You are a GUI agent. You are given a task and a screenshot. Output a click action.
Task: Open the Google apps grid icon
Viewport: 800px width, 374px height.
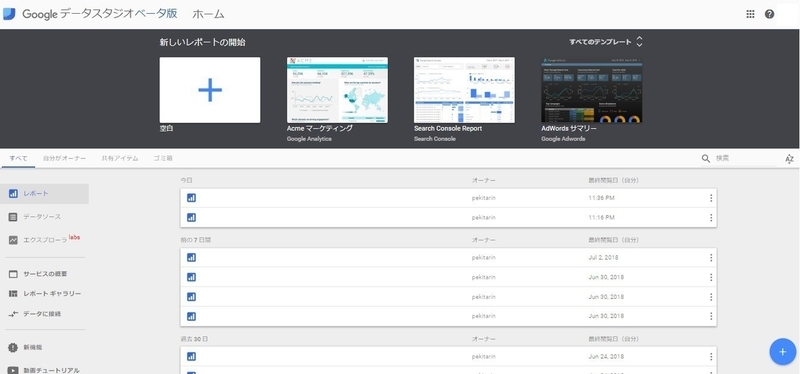(x=750, y=14)
